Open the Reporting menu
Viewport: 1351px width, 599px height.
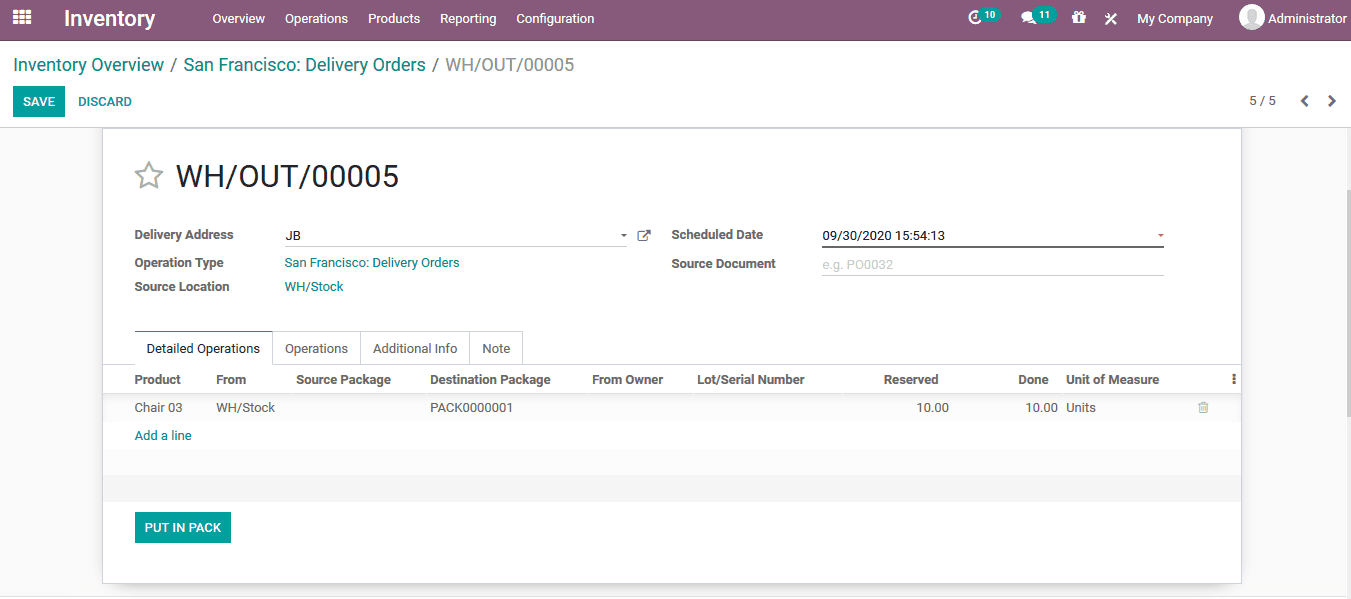467,18
